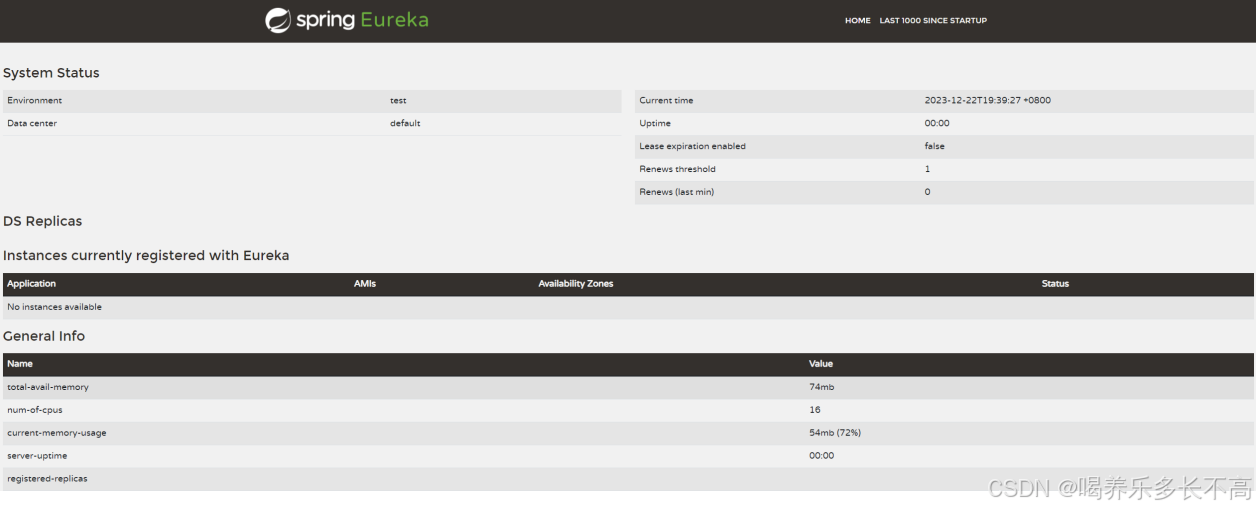Click the 54mb (72%) usage value
This screenshot has width=1256, height=510.
point(835,433)
